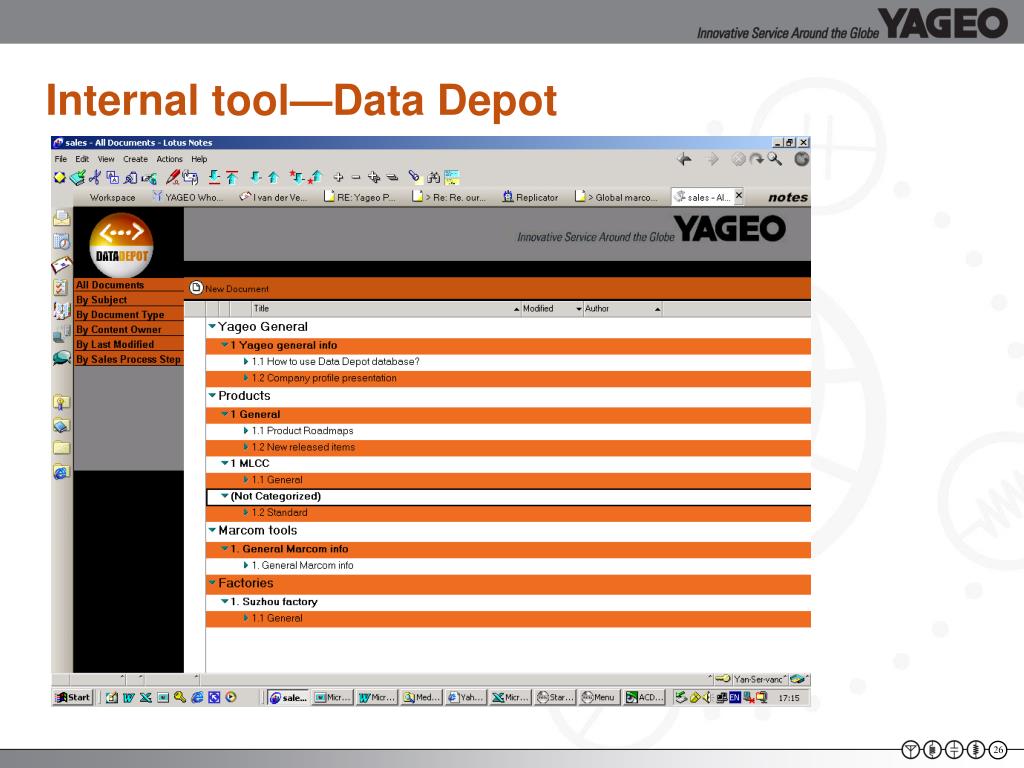1024x768 pixels.
Task: Click the collapse single minus icon
Action: (356, 177)
